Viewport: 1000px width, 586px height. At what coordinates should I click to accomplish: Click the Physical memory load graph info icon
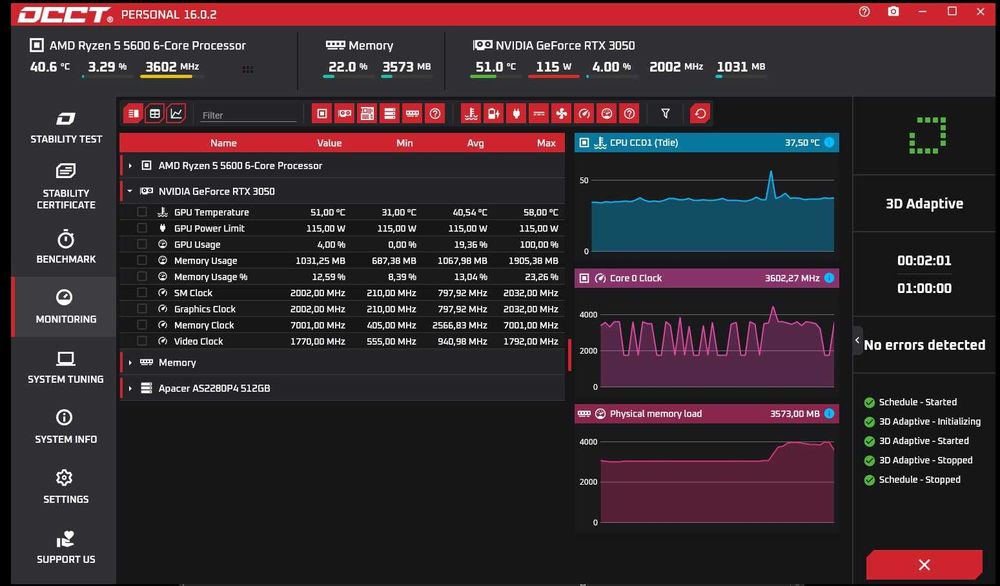[829, 414]
